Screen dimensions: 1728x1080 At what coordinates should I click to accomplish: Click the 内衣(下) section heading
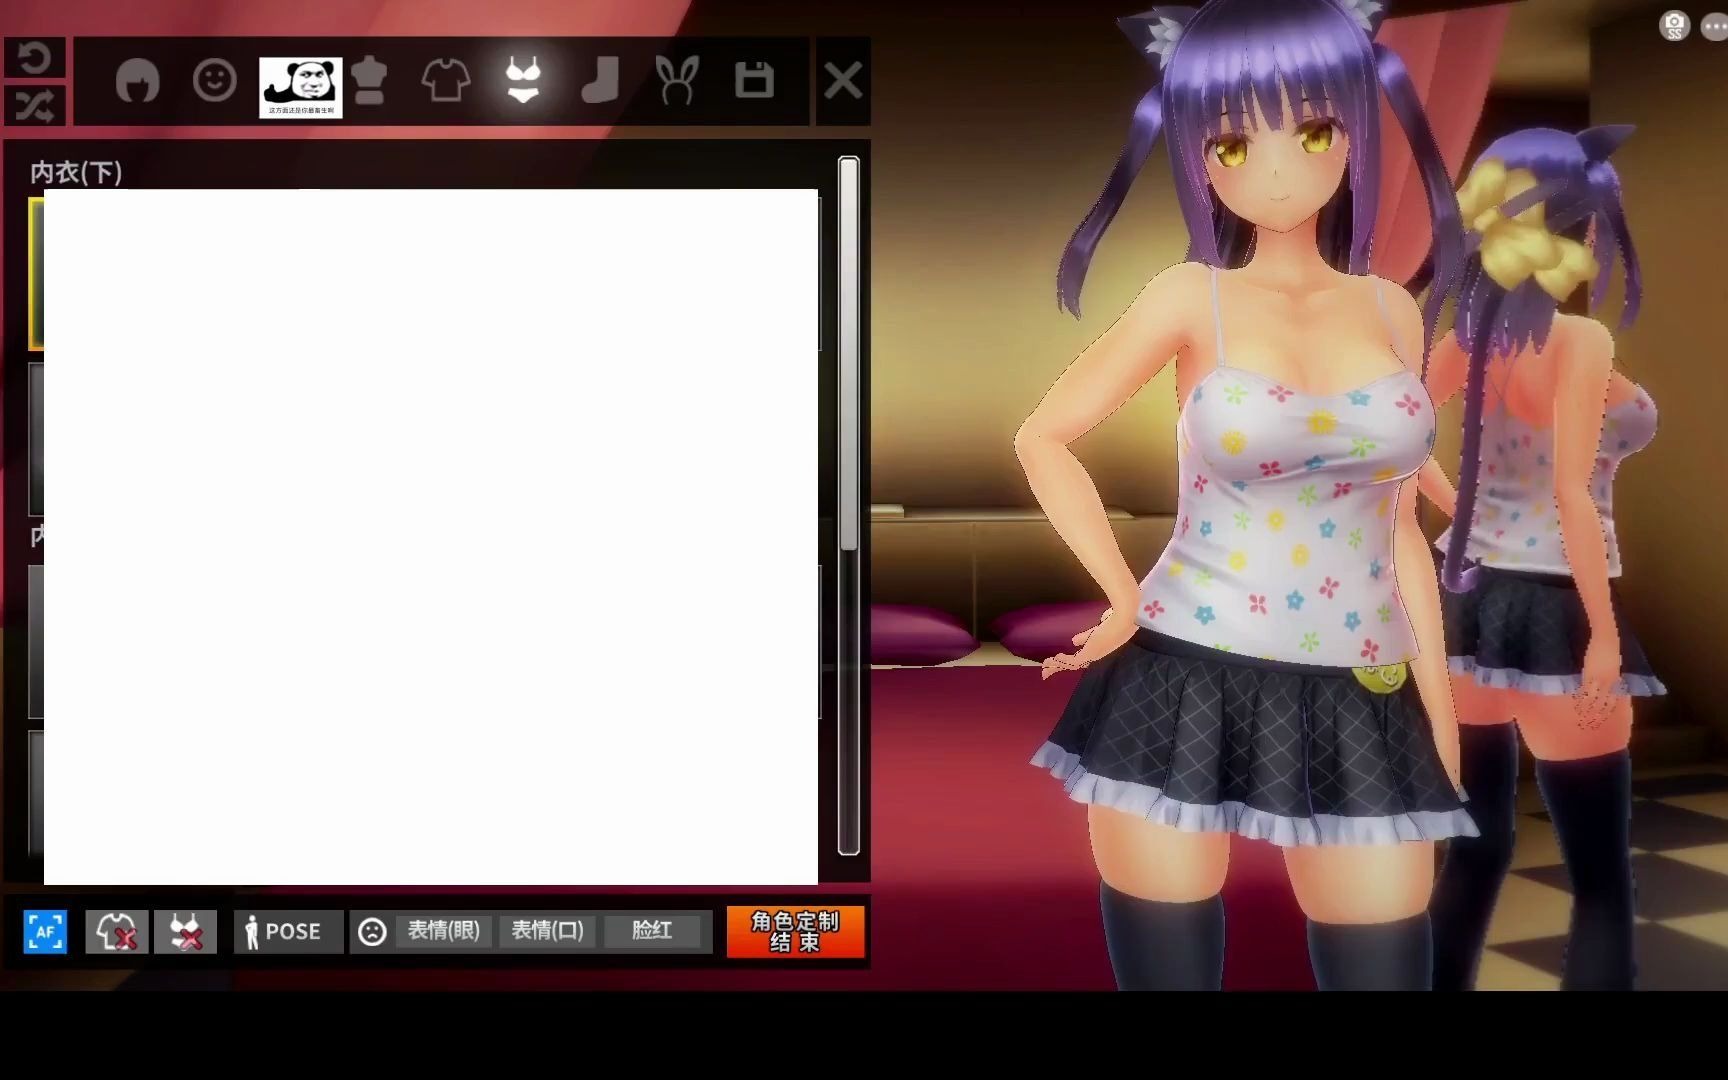click(76, 172)
